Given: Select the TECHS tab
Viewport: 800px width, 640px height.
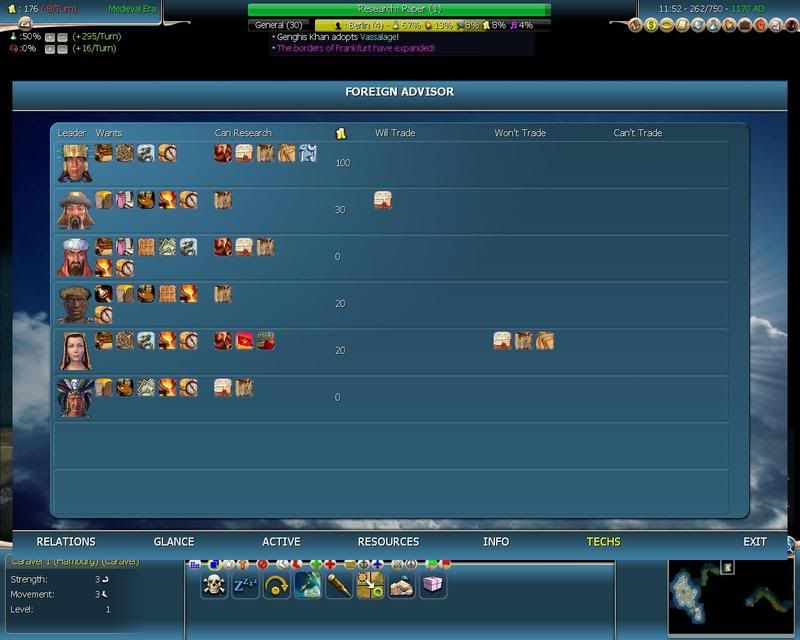Looking at the screenshot, I should tap(603, 541).
